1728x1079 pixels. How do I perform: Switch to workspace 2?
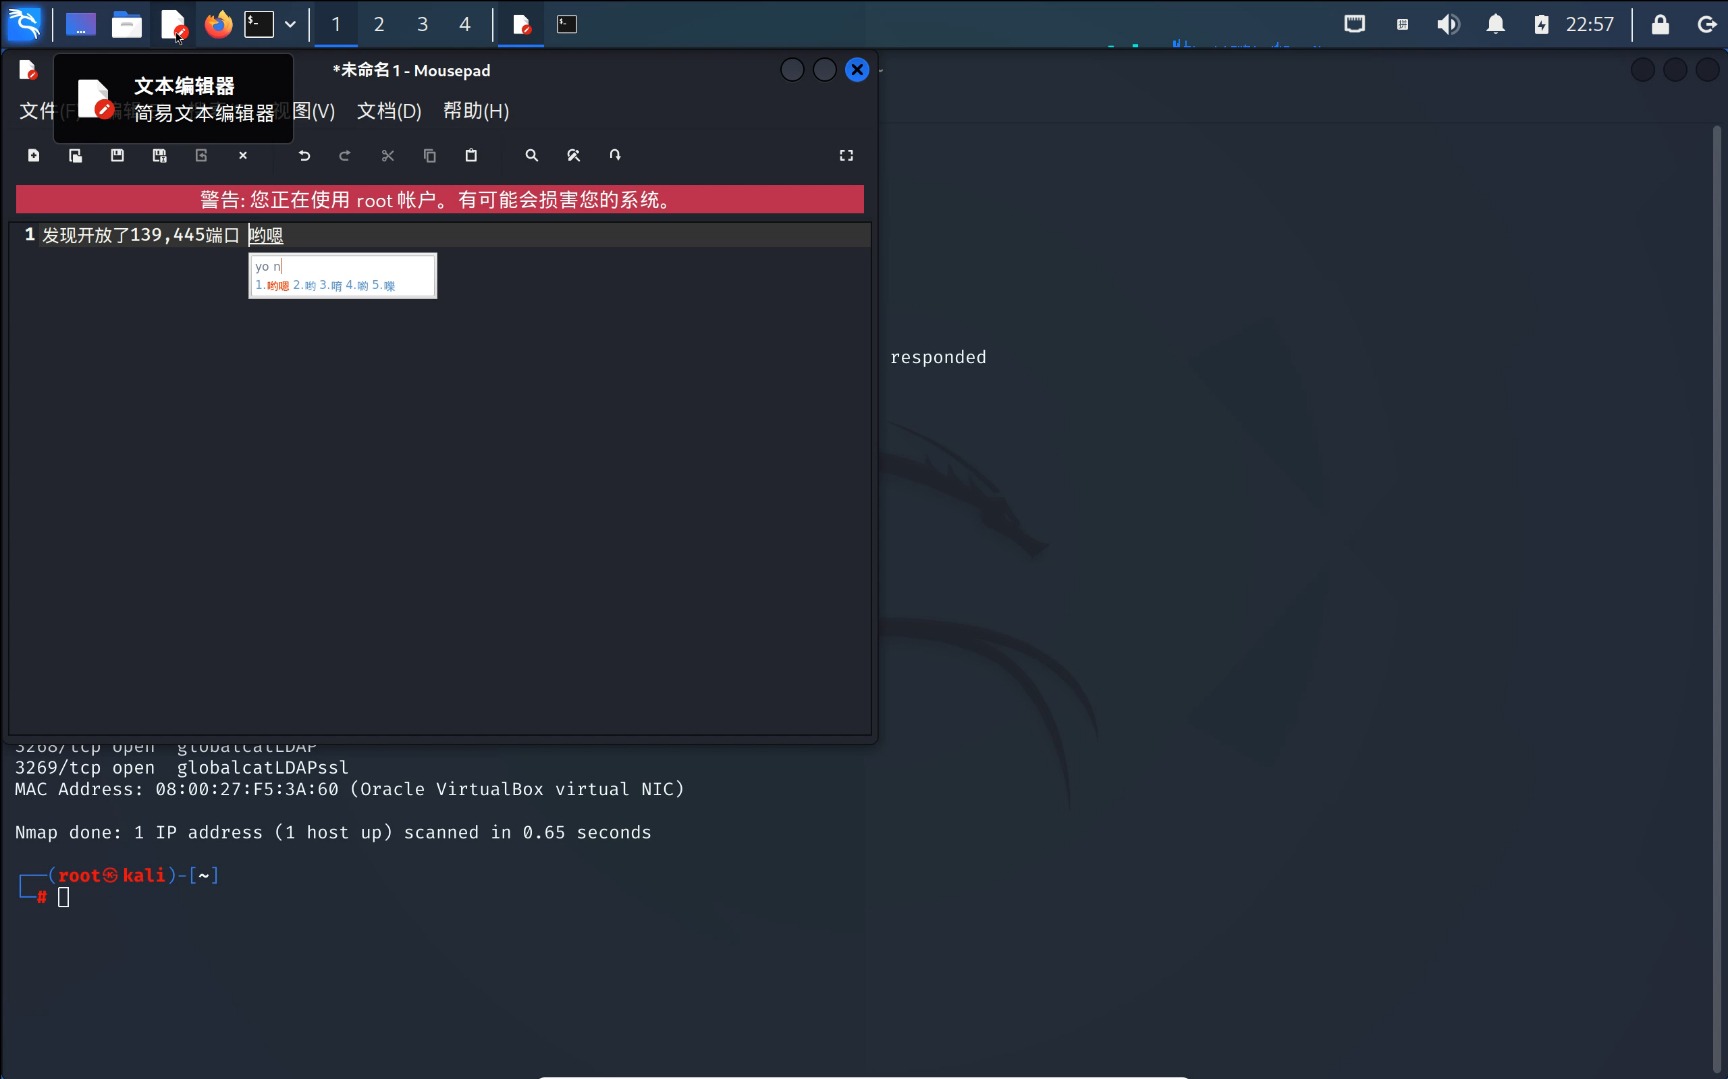tap(379, 24)
